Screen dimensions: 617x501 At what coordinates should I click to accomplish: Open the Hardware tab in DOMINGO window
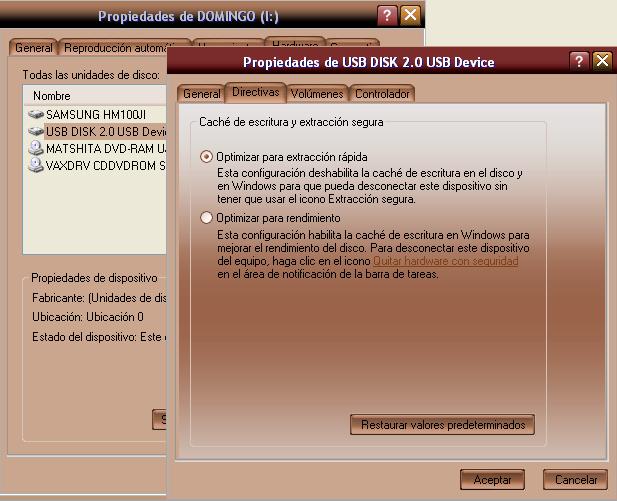tap(295, 41)
